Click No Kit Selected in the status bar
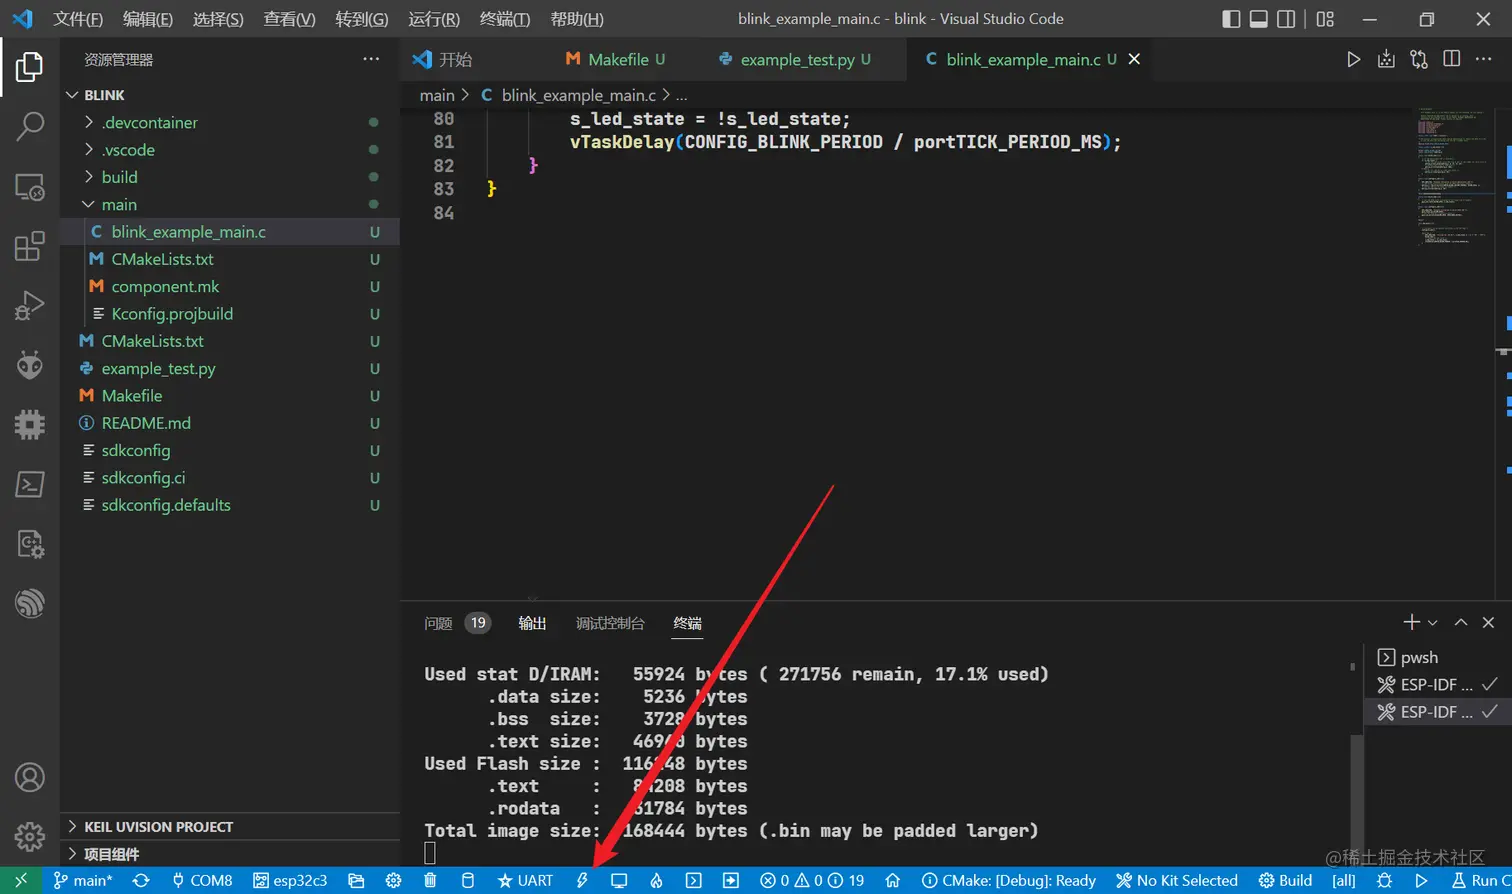This screenshot has width=1512, height=894. click(1178, 881)
